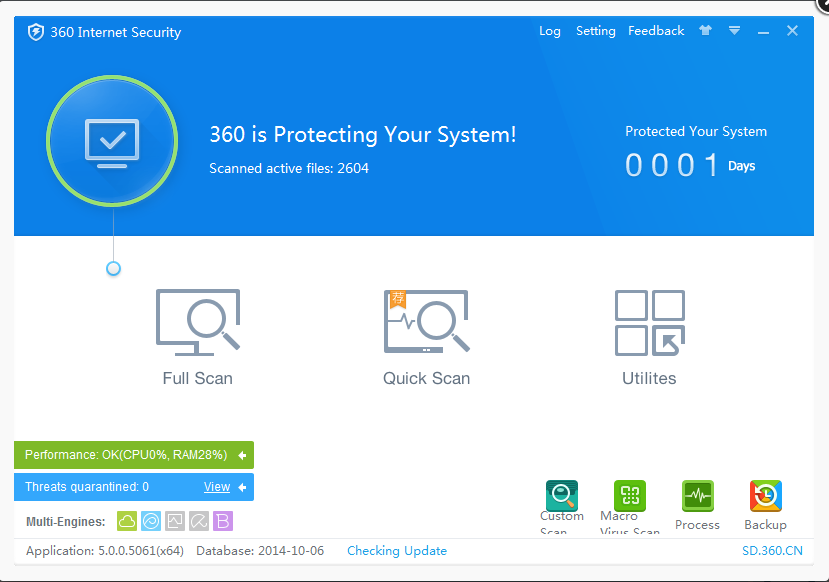This screenshot has height=582, width=829.
Task: Toggle the grey chart engine icon
Action: pos(174,521)
